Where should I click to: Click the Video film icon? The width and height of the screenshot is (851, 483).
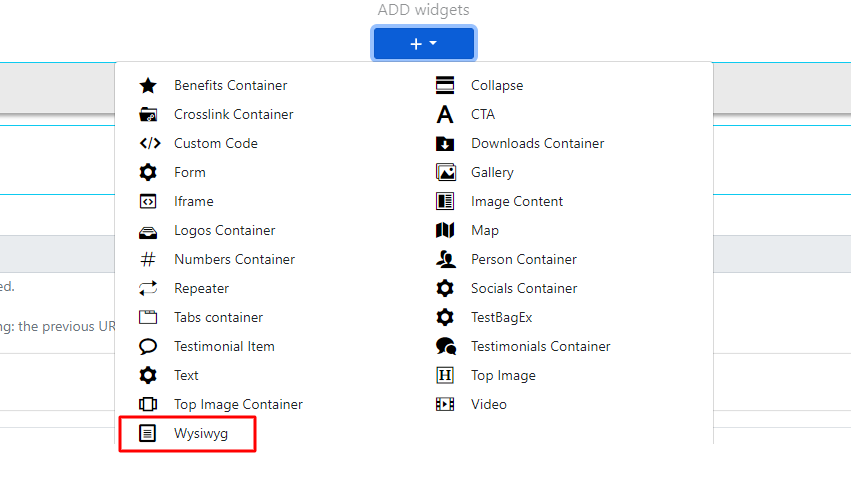[x=445, y=405]
